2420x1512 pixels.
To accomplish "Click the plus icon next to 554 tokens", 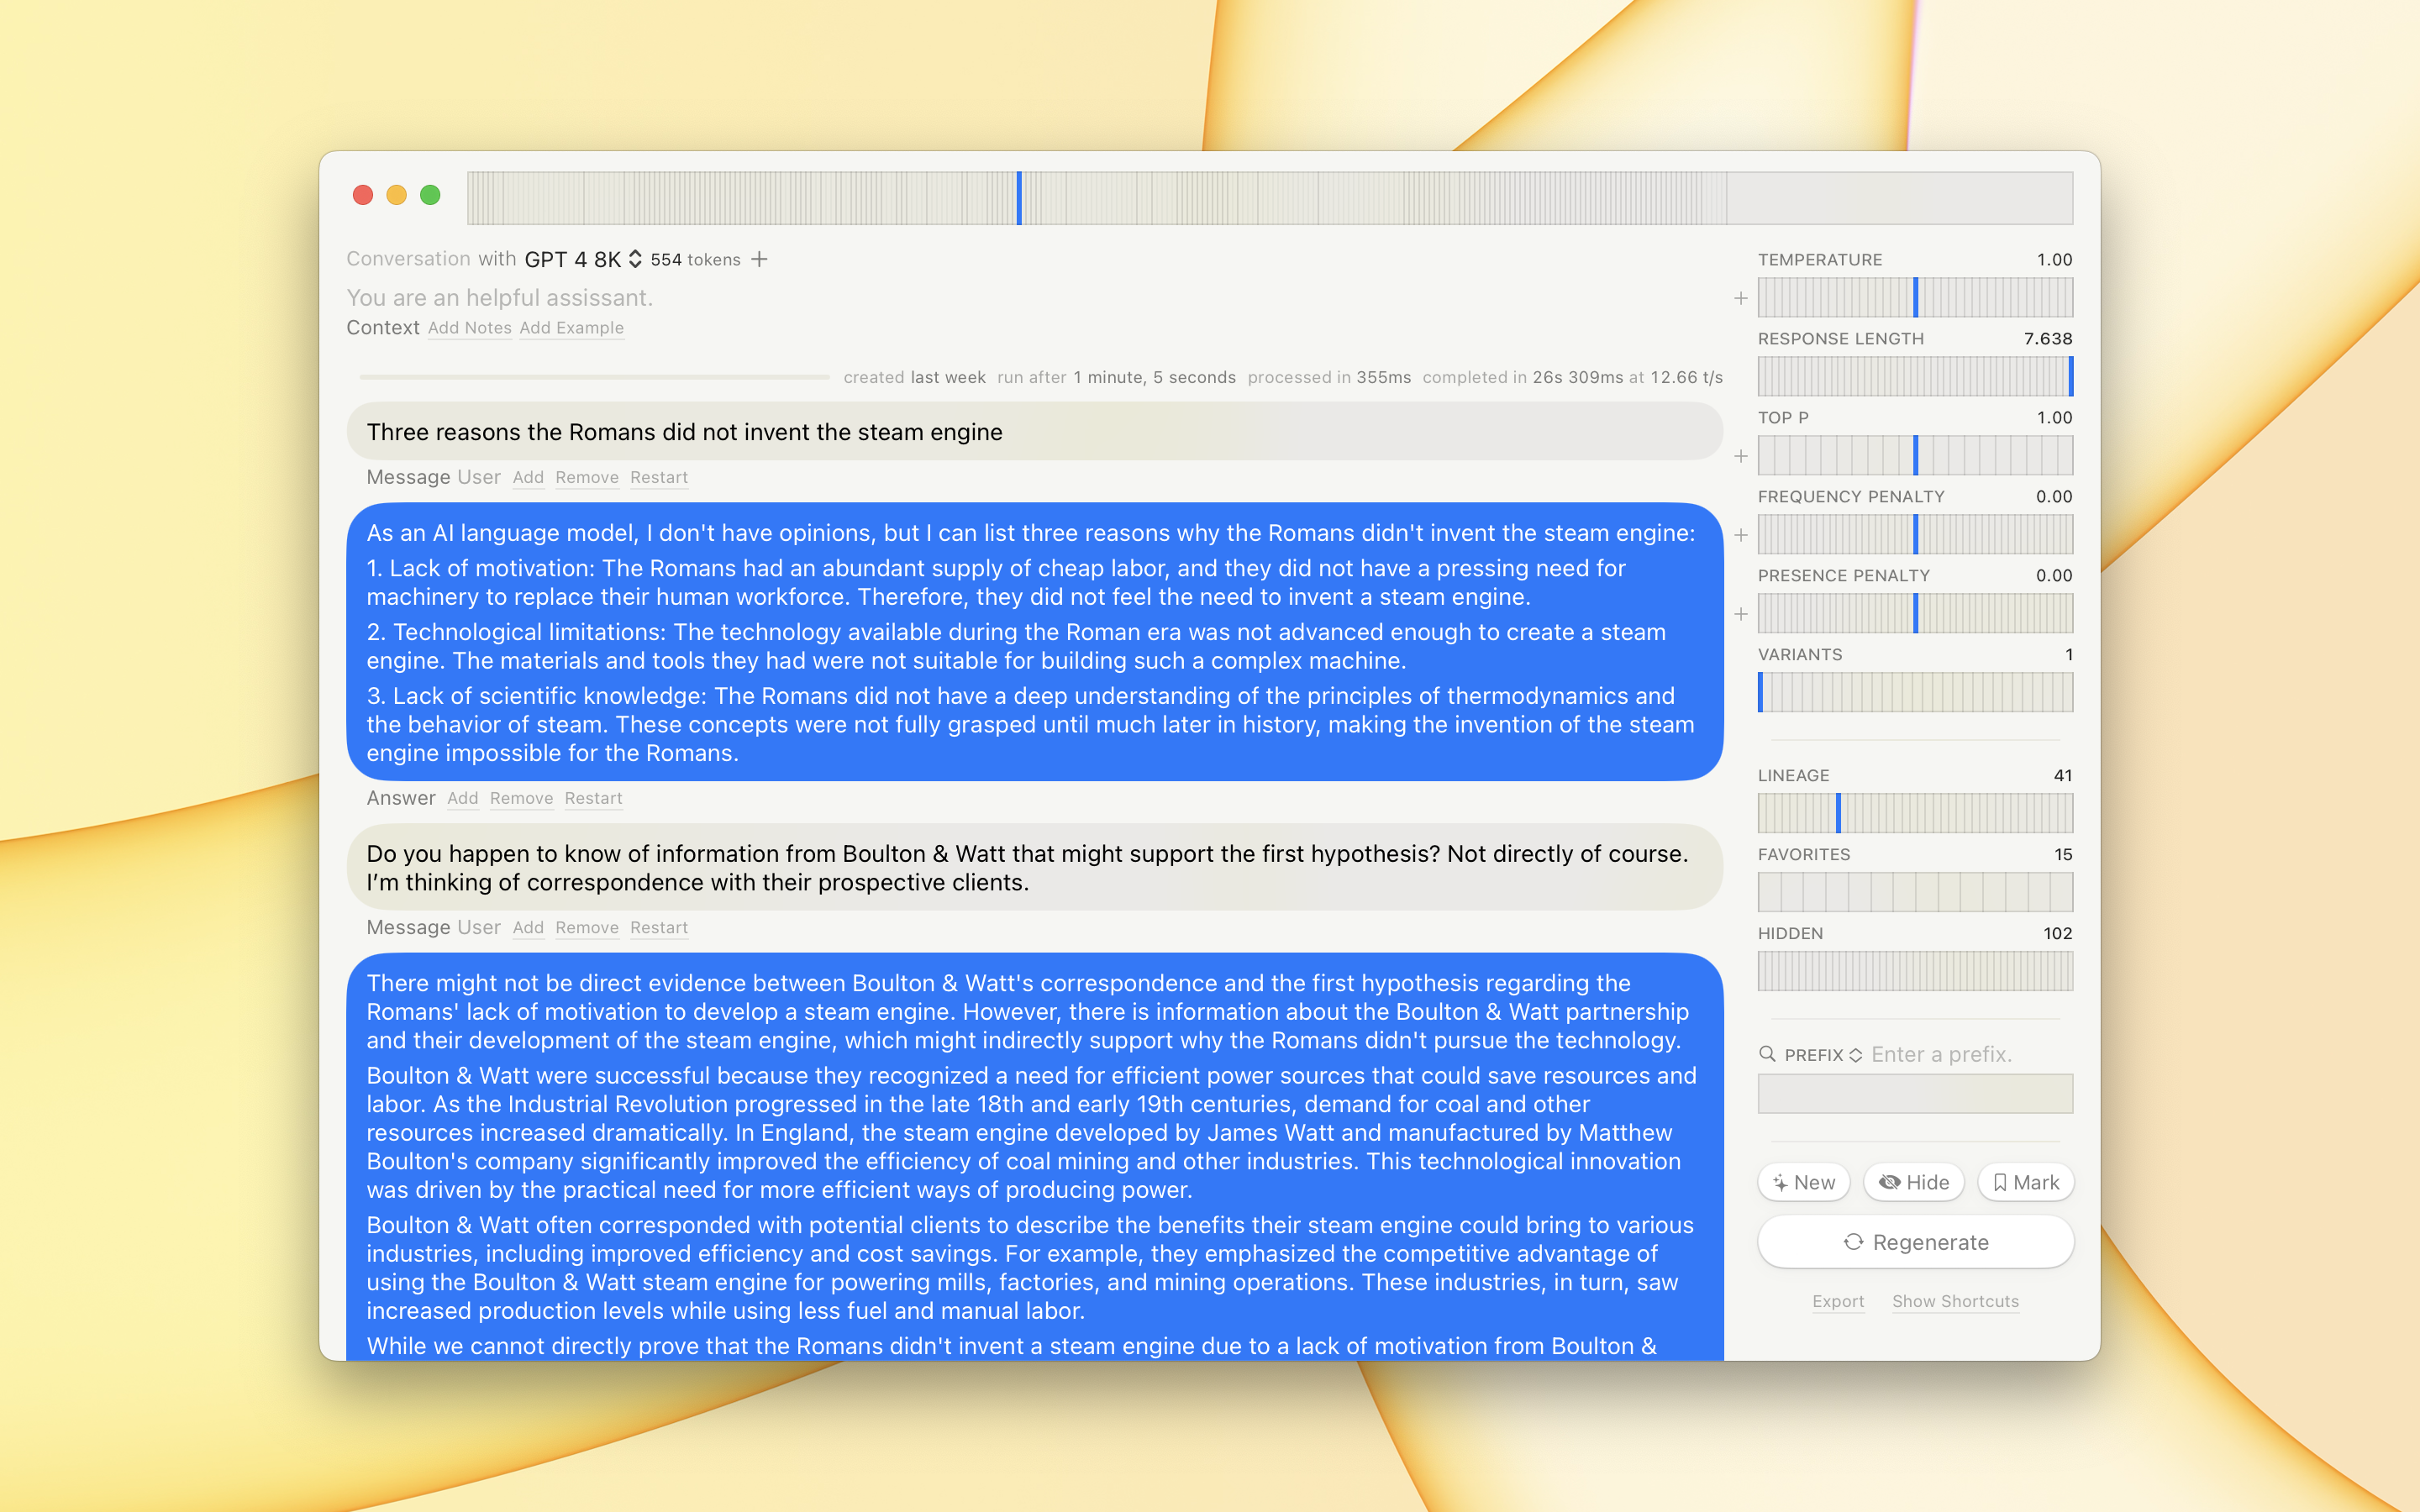I will (x=761, y=259).
